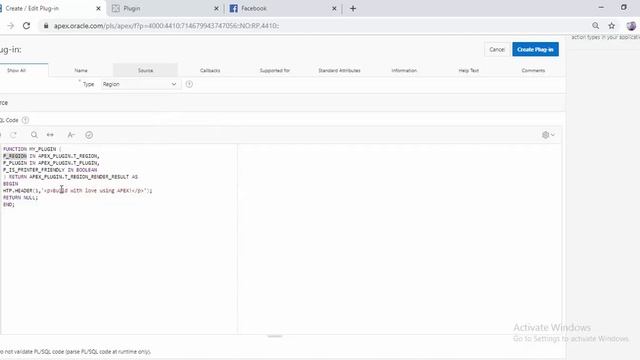Open the Supported for tab
The width and height of the screenshot is (640, 360).
pos(275,70)
